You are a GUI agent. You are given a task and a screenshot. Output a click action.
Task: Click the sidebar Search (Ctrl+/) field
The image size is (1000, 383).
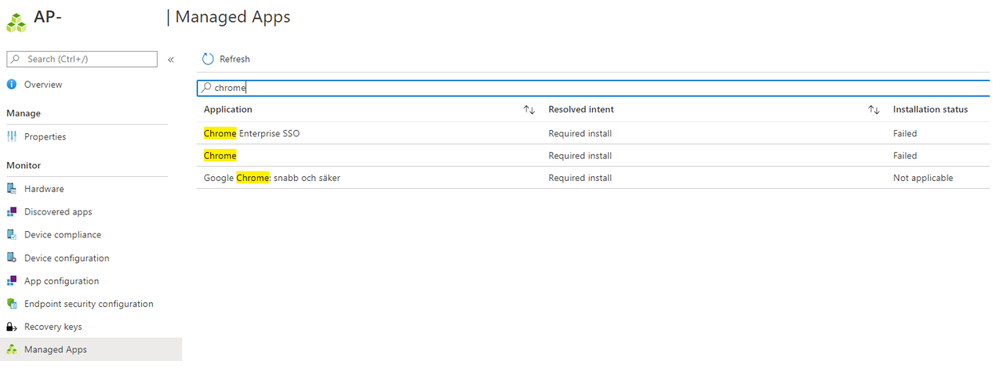pyautogui.click(x=82, y=59)
